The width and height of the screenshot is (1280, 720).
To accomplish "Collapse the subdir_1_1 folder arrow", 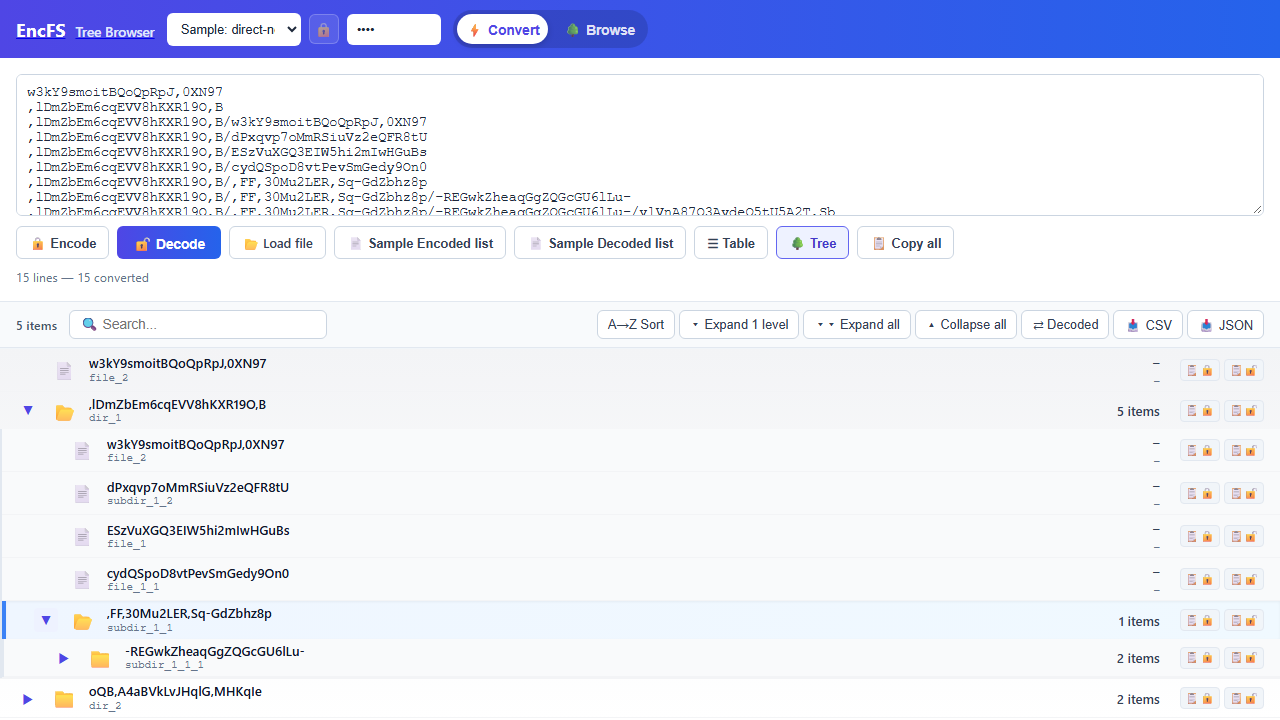I will [46, 620].
